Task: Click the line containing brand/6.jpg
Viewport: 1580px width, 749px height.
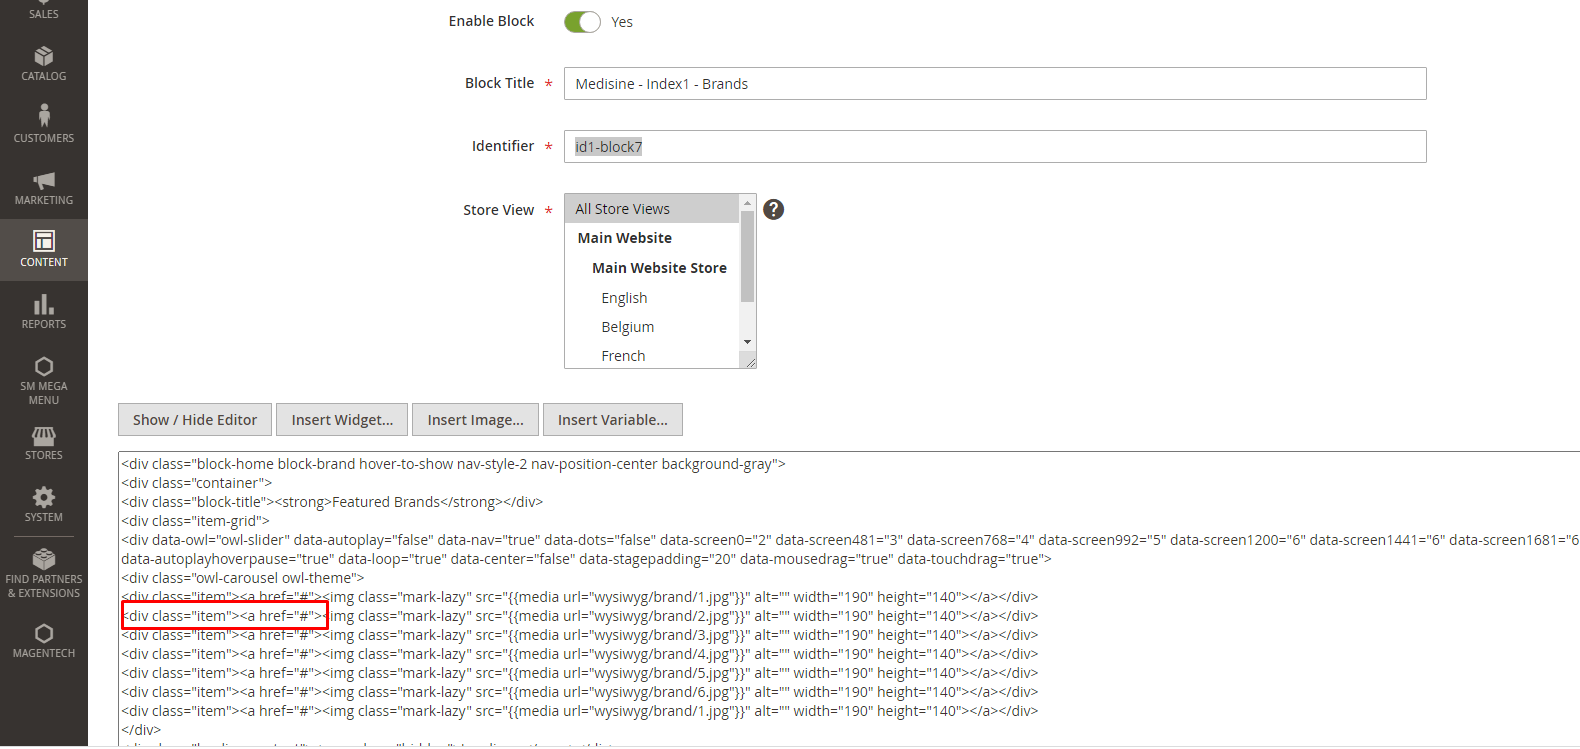Action: tap(580, 692)
